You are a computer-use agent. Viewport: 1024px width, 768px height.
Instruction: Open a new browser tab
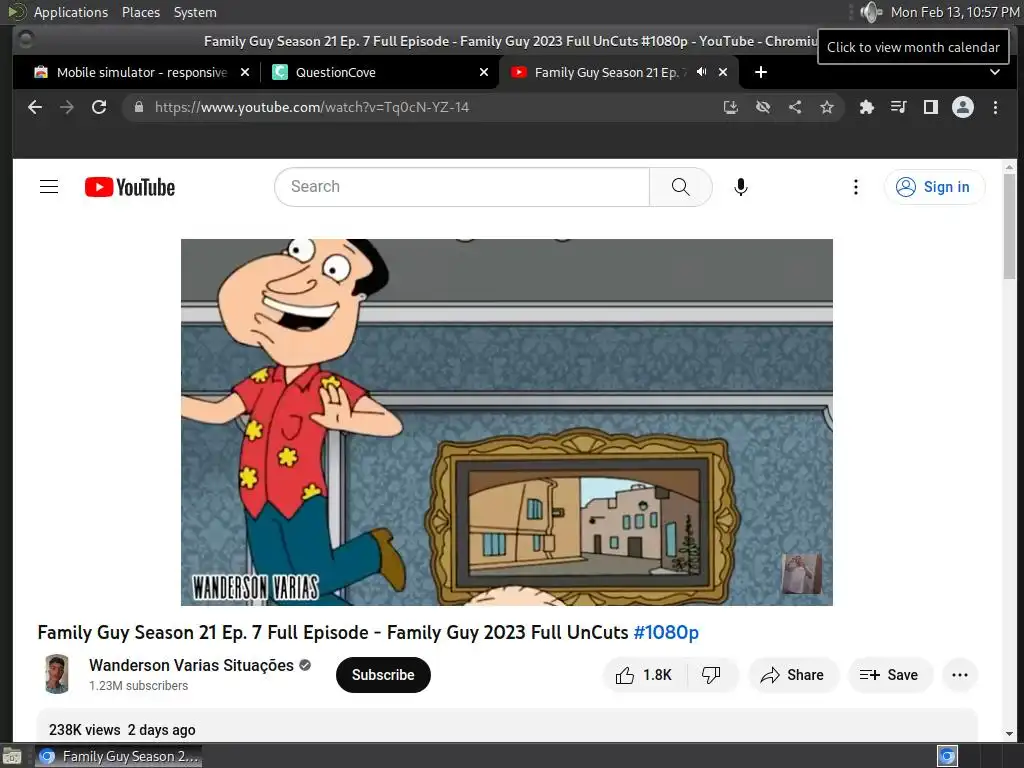pyautogui.click(x=761, y=72)
